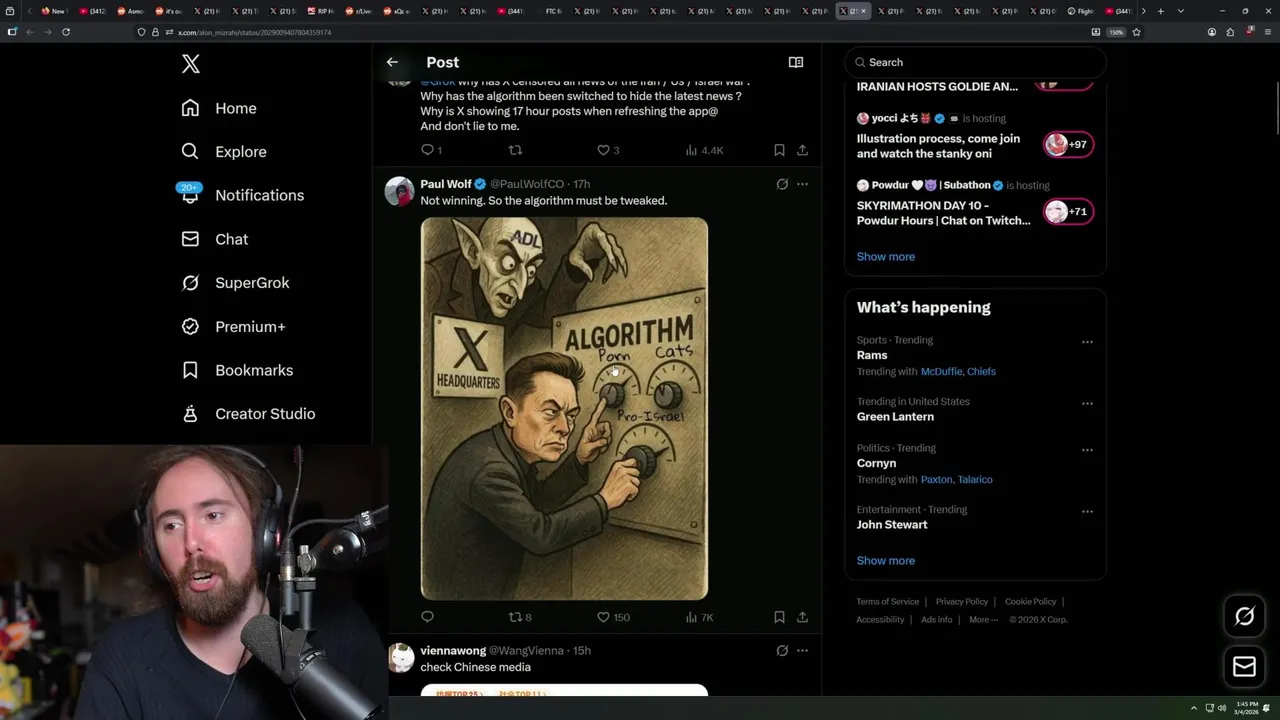The width and height of the screenshot is (1280, 720).
Task: Bookmark Paul Wolf's post
Action: (779, 617)
